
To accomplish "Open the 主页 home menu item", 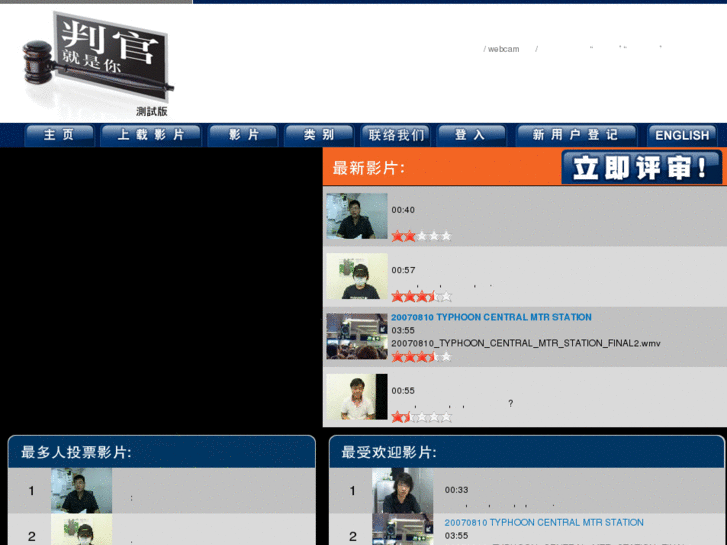I will point(59,135).
